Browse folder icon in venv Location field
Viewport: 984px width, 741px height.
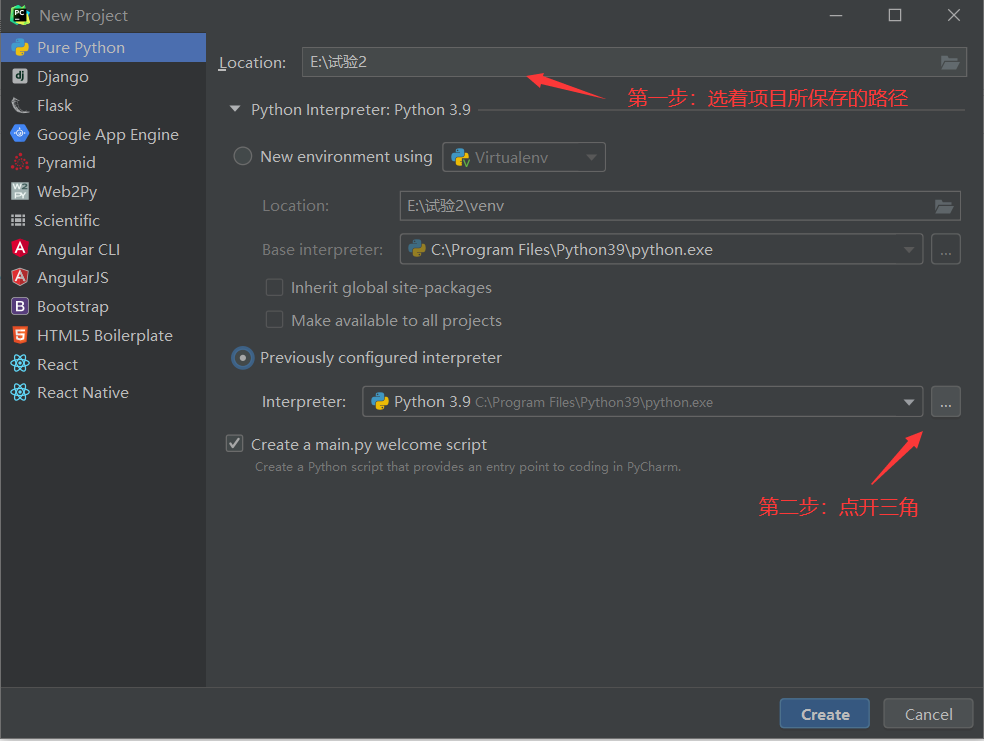pyautogui.click(x=944, y=206)
